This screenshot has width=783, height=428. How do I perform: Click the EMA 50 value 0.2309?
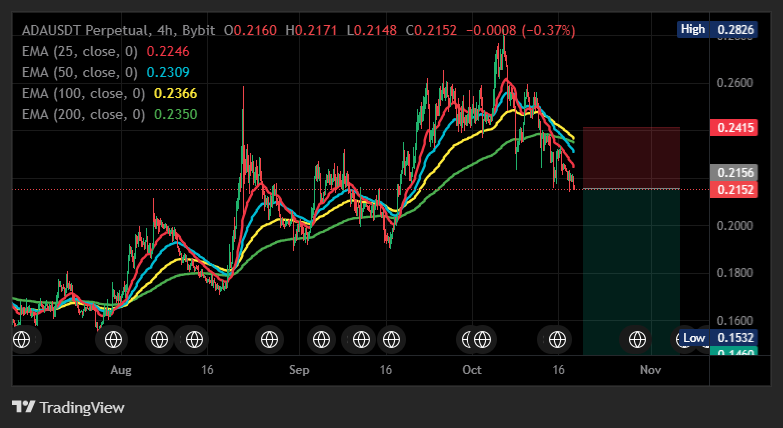click(168, 72)
